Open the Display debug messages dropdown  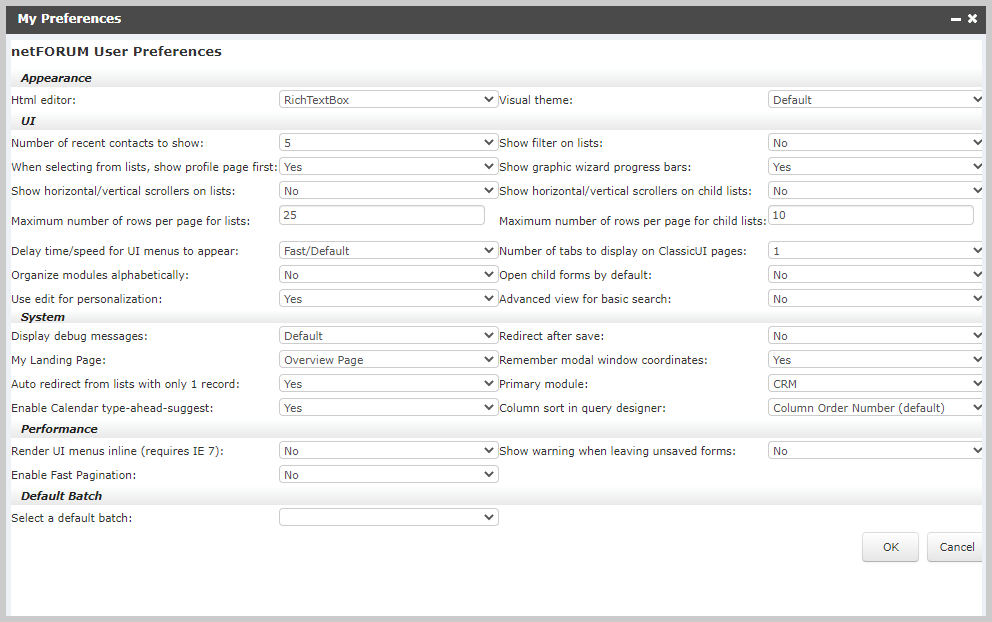tap(388, 335)
